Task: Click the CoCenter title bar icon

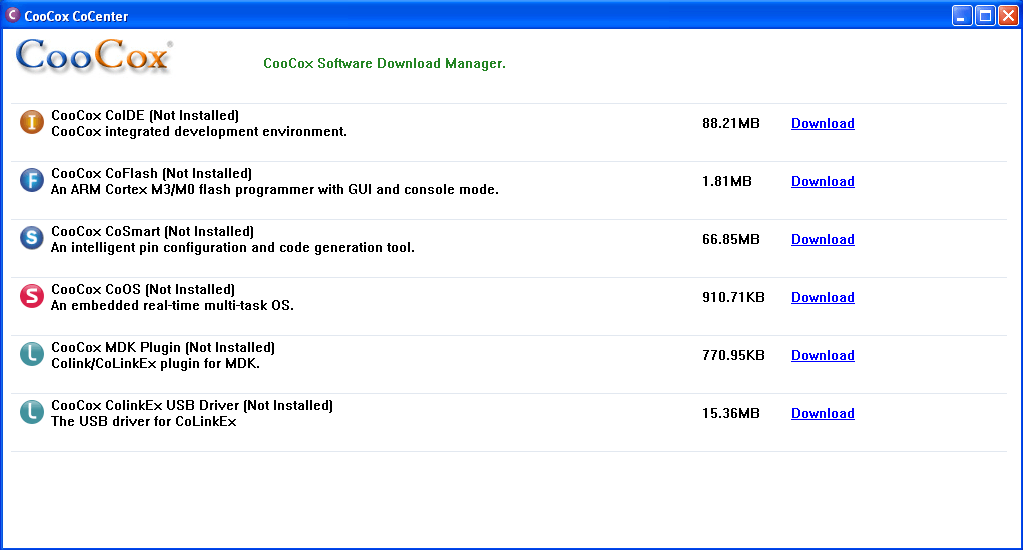Action: click(12, 14)
